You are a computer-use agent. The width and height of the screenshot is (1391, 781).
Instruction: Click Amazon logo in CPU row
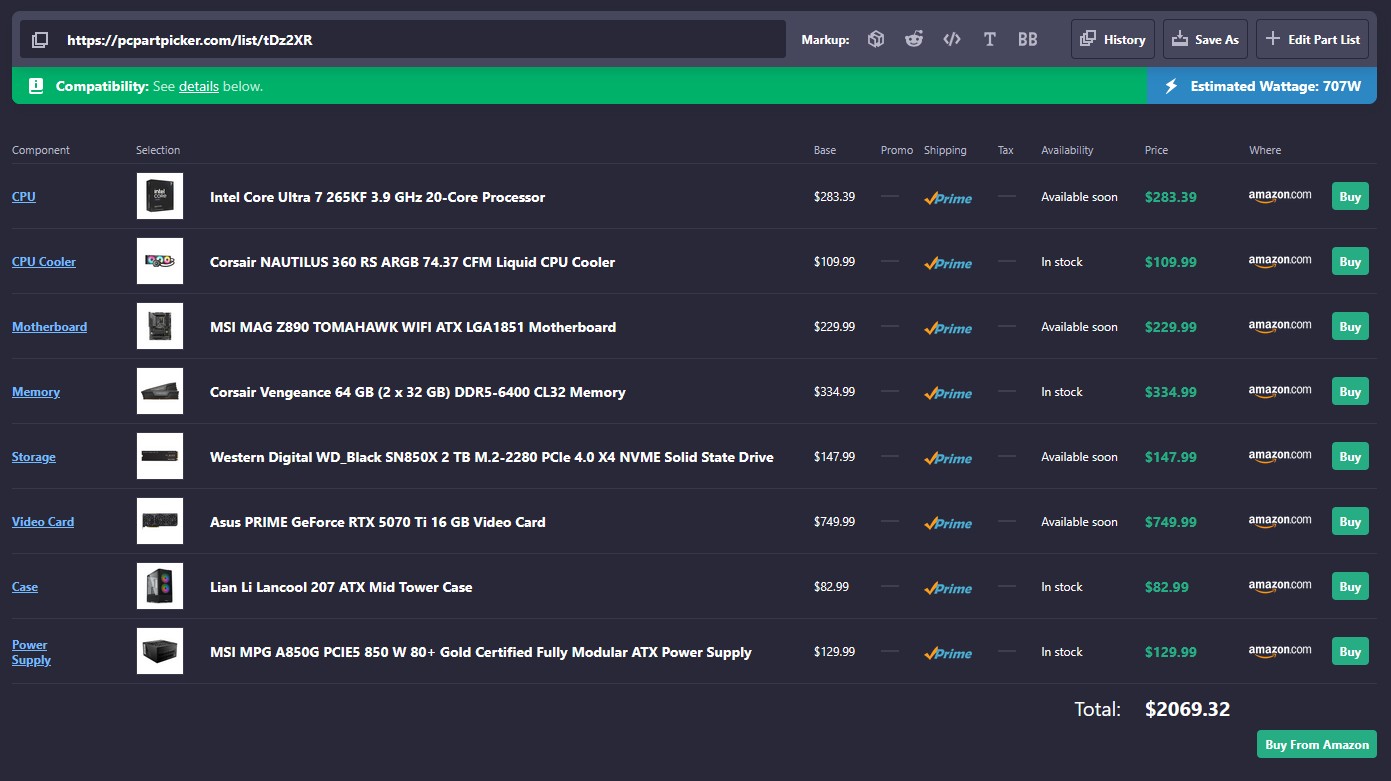(x=1280, y=196)
